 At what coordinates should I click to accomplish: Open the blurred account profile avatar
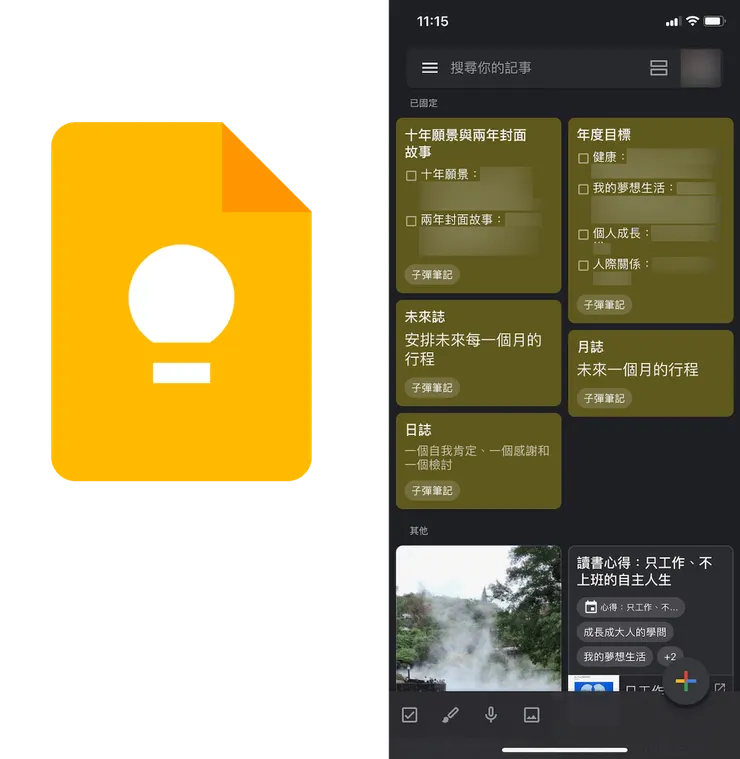[701, 68]
